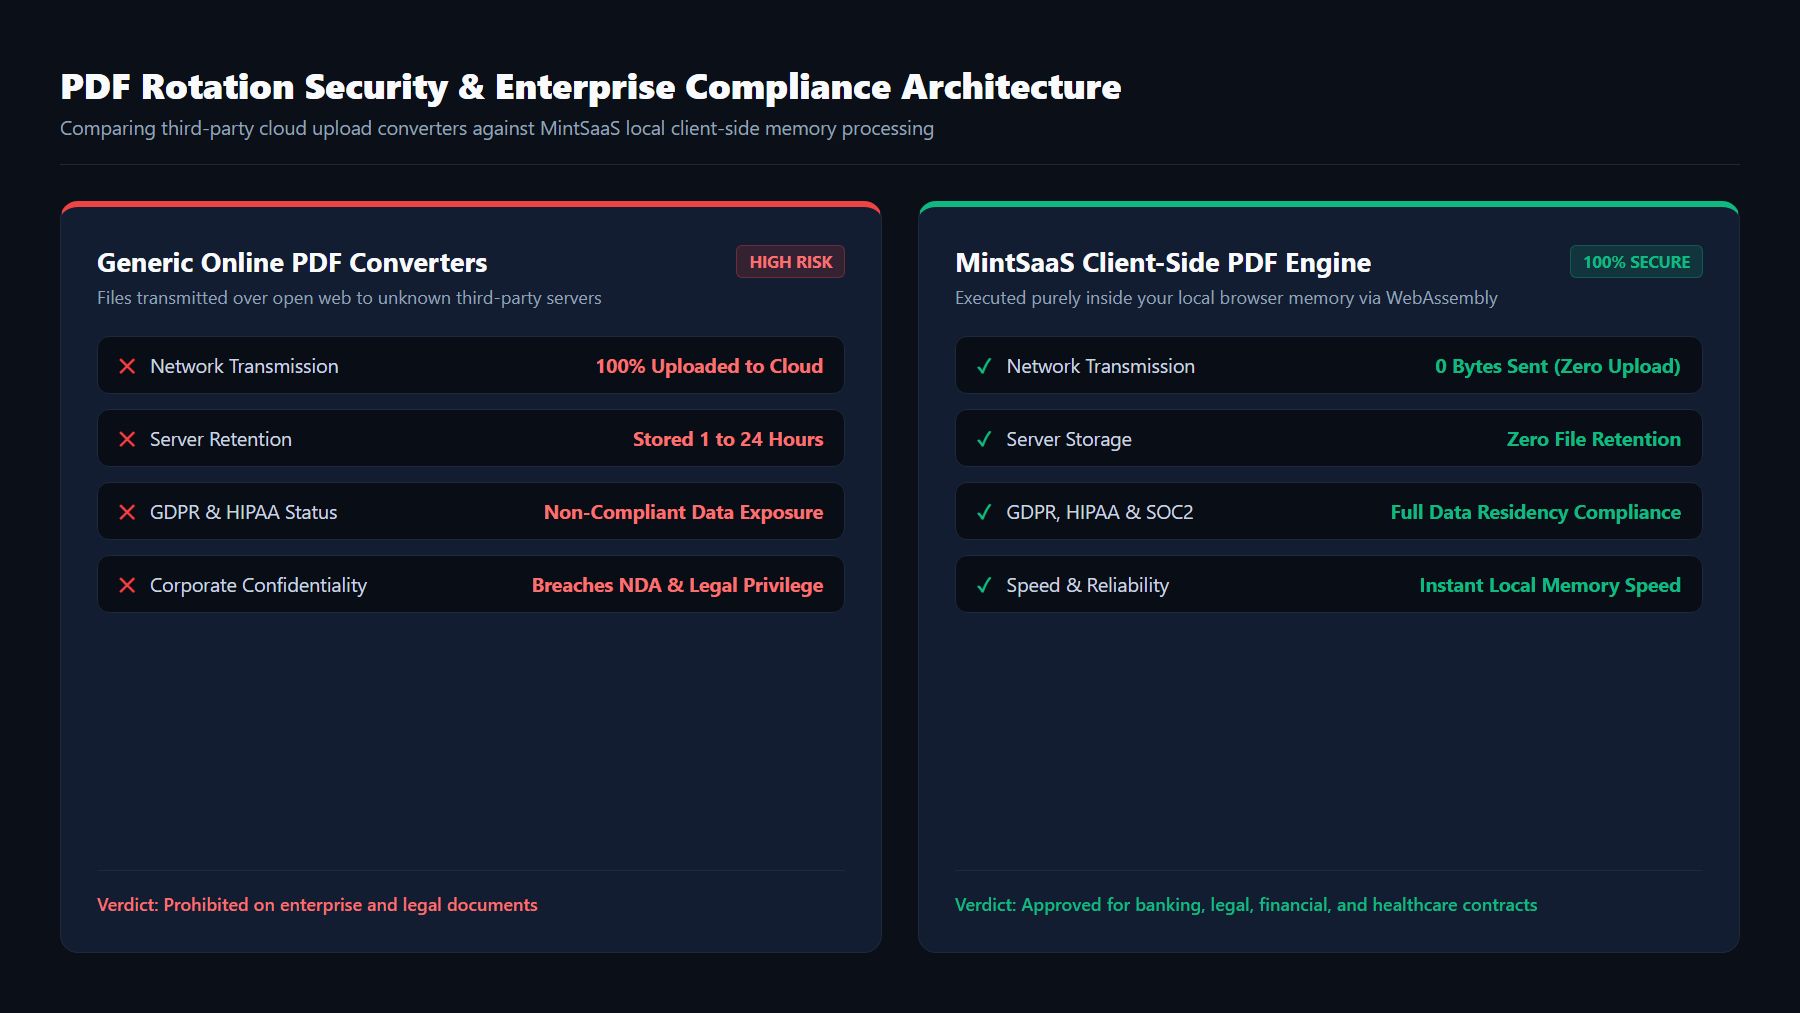This screenshot has height=1013, width=1800.
Task: Click the text 'Files transmitted over open web'
Action: pos(349,298)
